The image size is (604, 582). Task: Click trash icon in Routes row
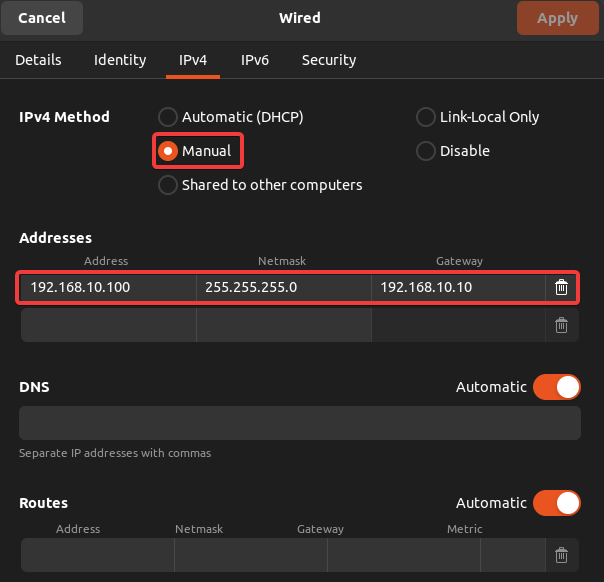[x=561, y=555]
